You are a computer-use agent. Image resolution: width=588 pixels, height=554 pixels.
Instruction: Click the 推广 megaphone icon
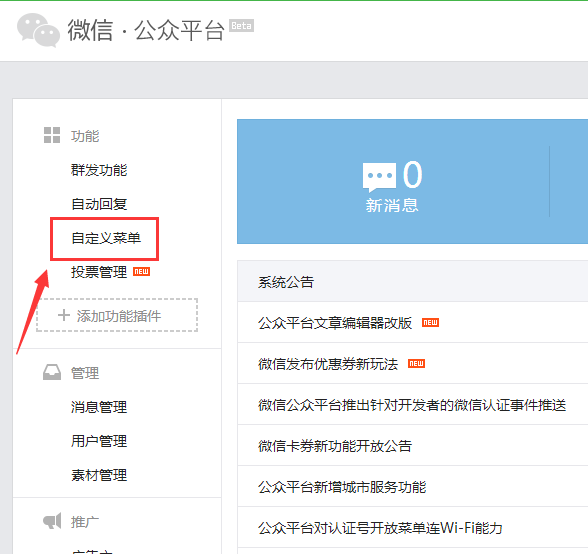click(52, 521)
